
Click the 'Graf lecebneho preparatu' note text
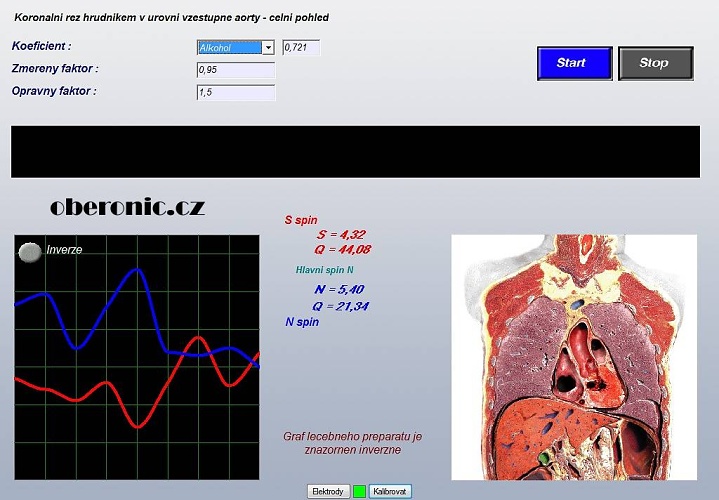[x=353, y=443]
